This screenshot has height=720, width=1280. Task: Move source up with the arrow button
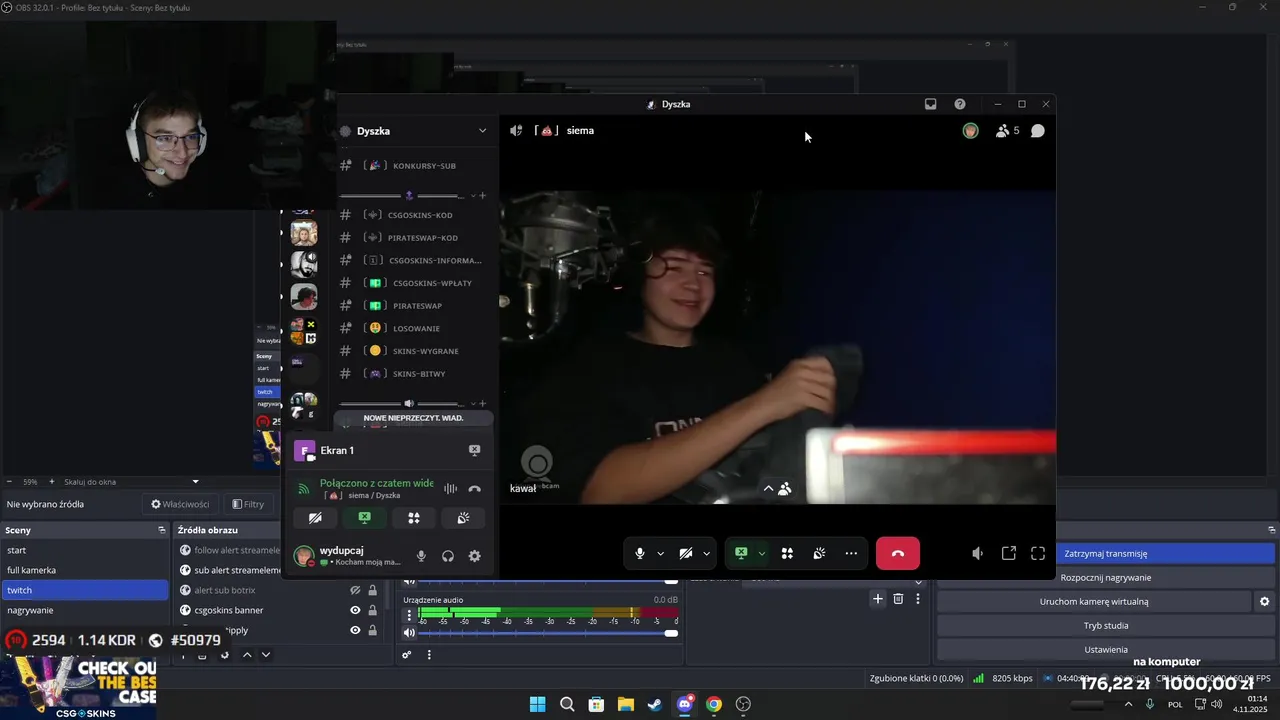247,655
